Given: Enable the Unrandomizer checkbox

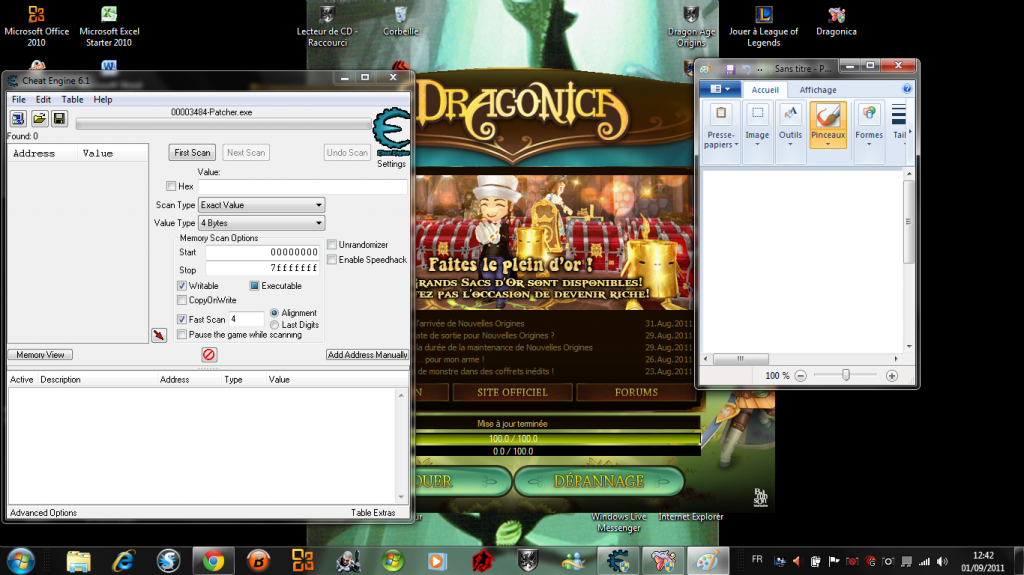Looking at the screenshot, I should tap(332, 244).
